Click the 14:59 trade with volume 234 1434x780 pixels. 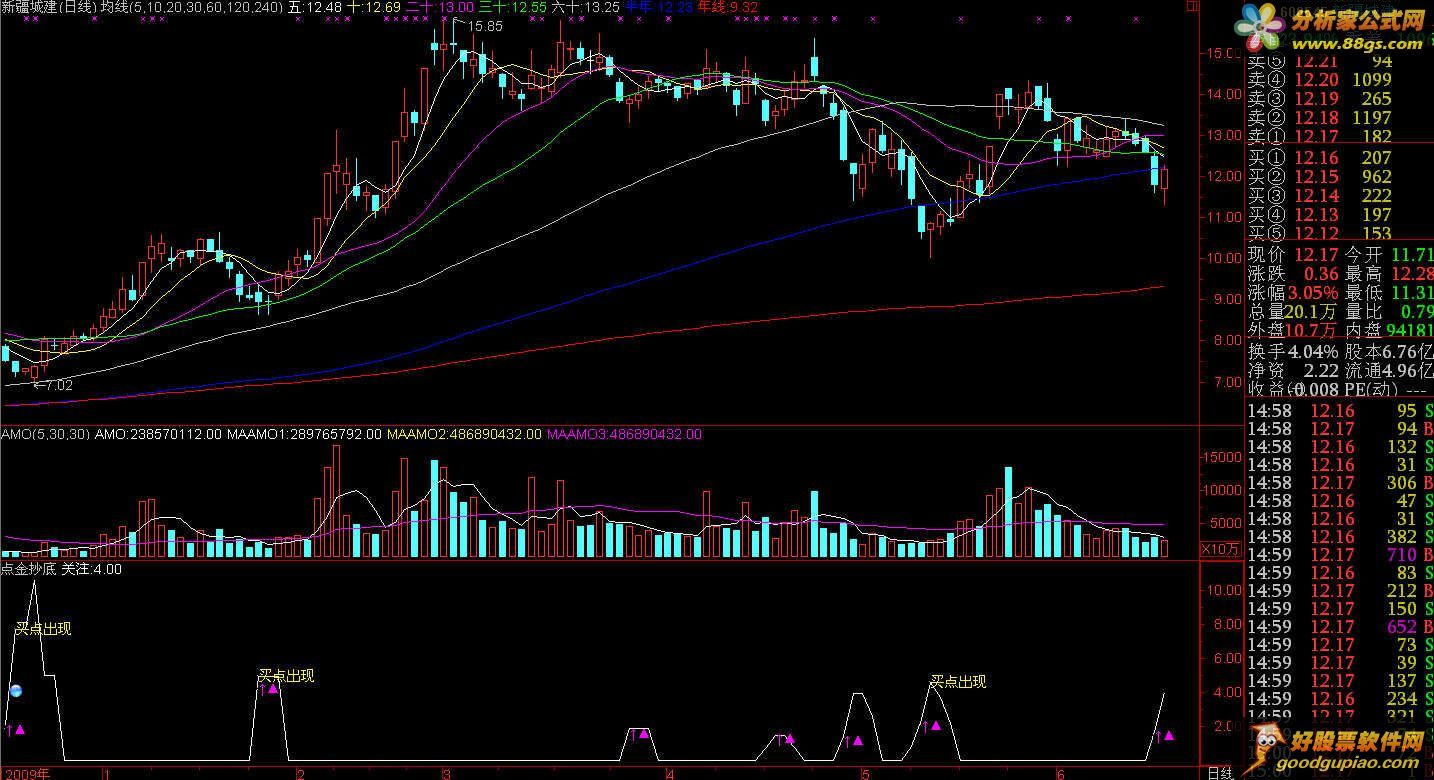click(x=1339, y=699)
